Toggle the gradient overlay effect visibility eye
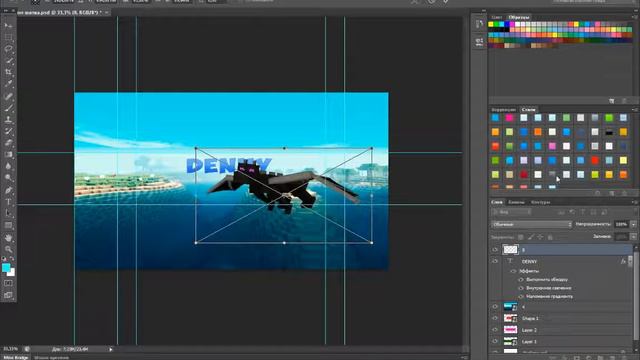 click(x=521, y=296)
